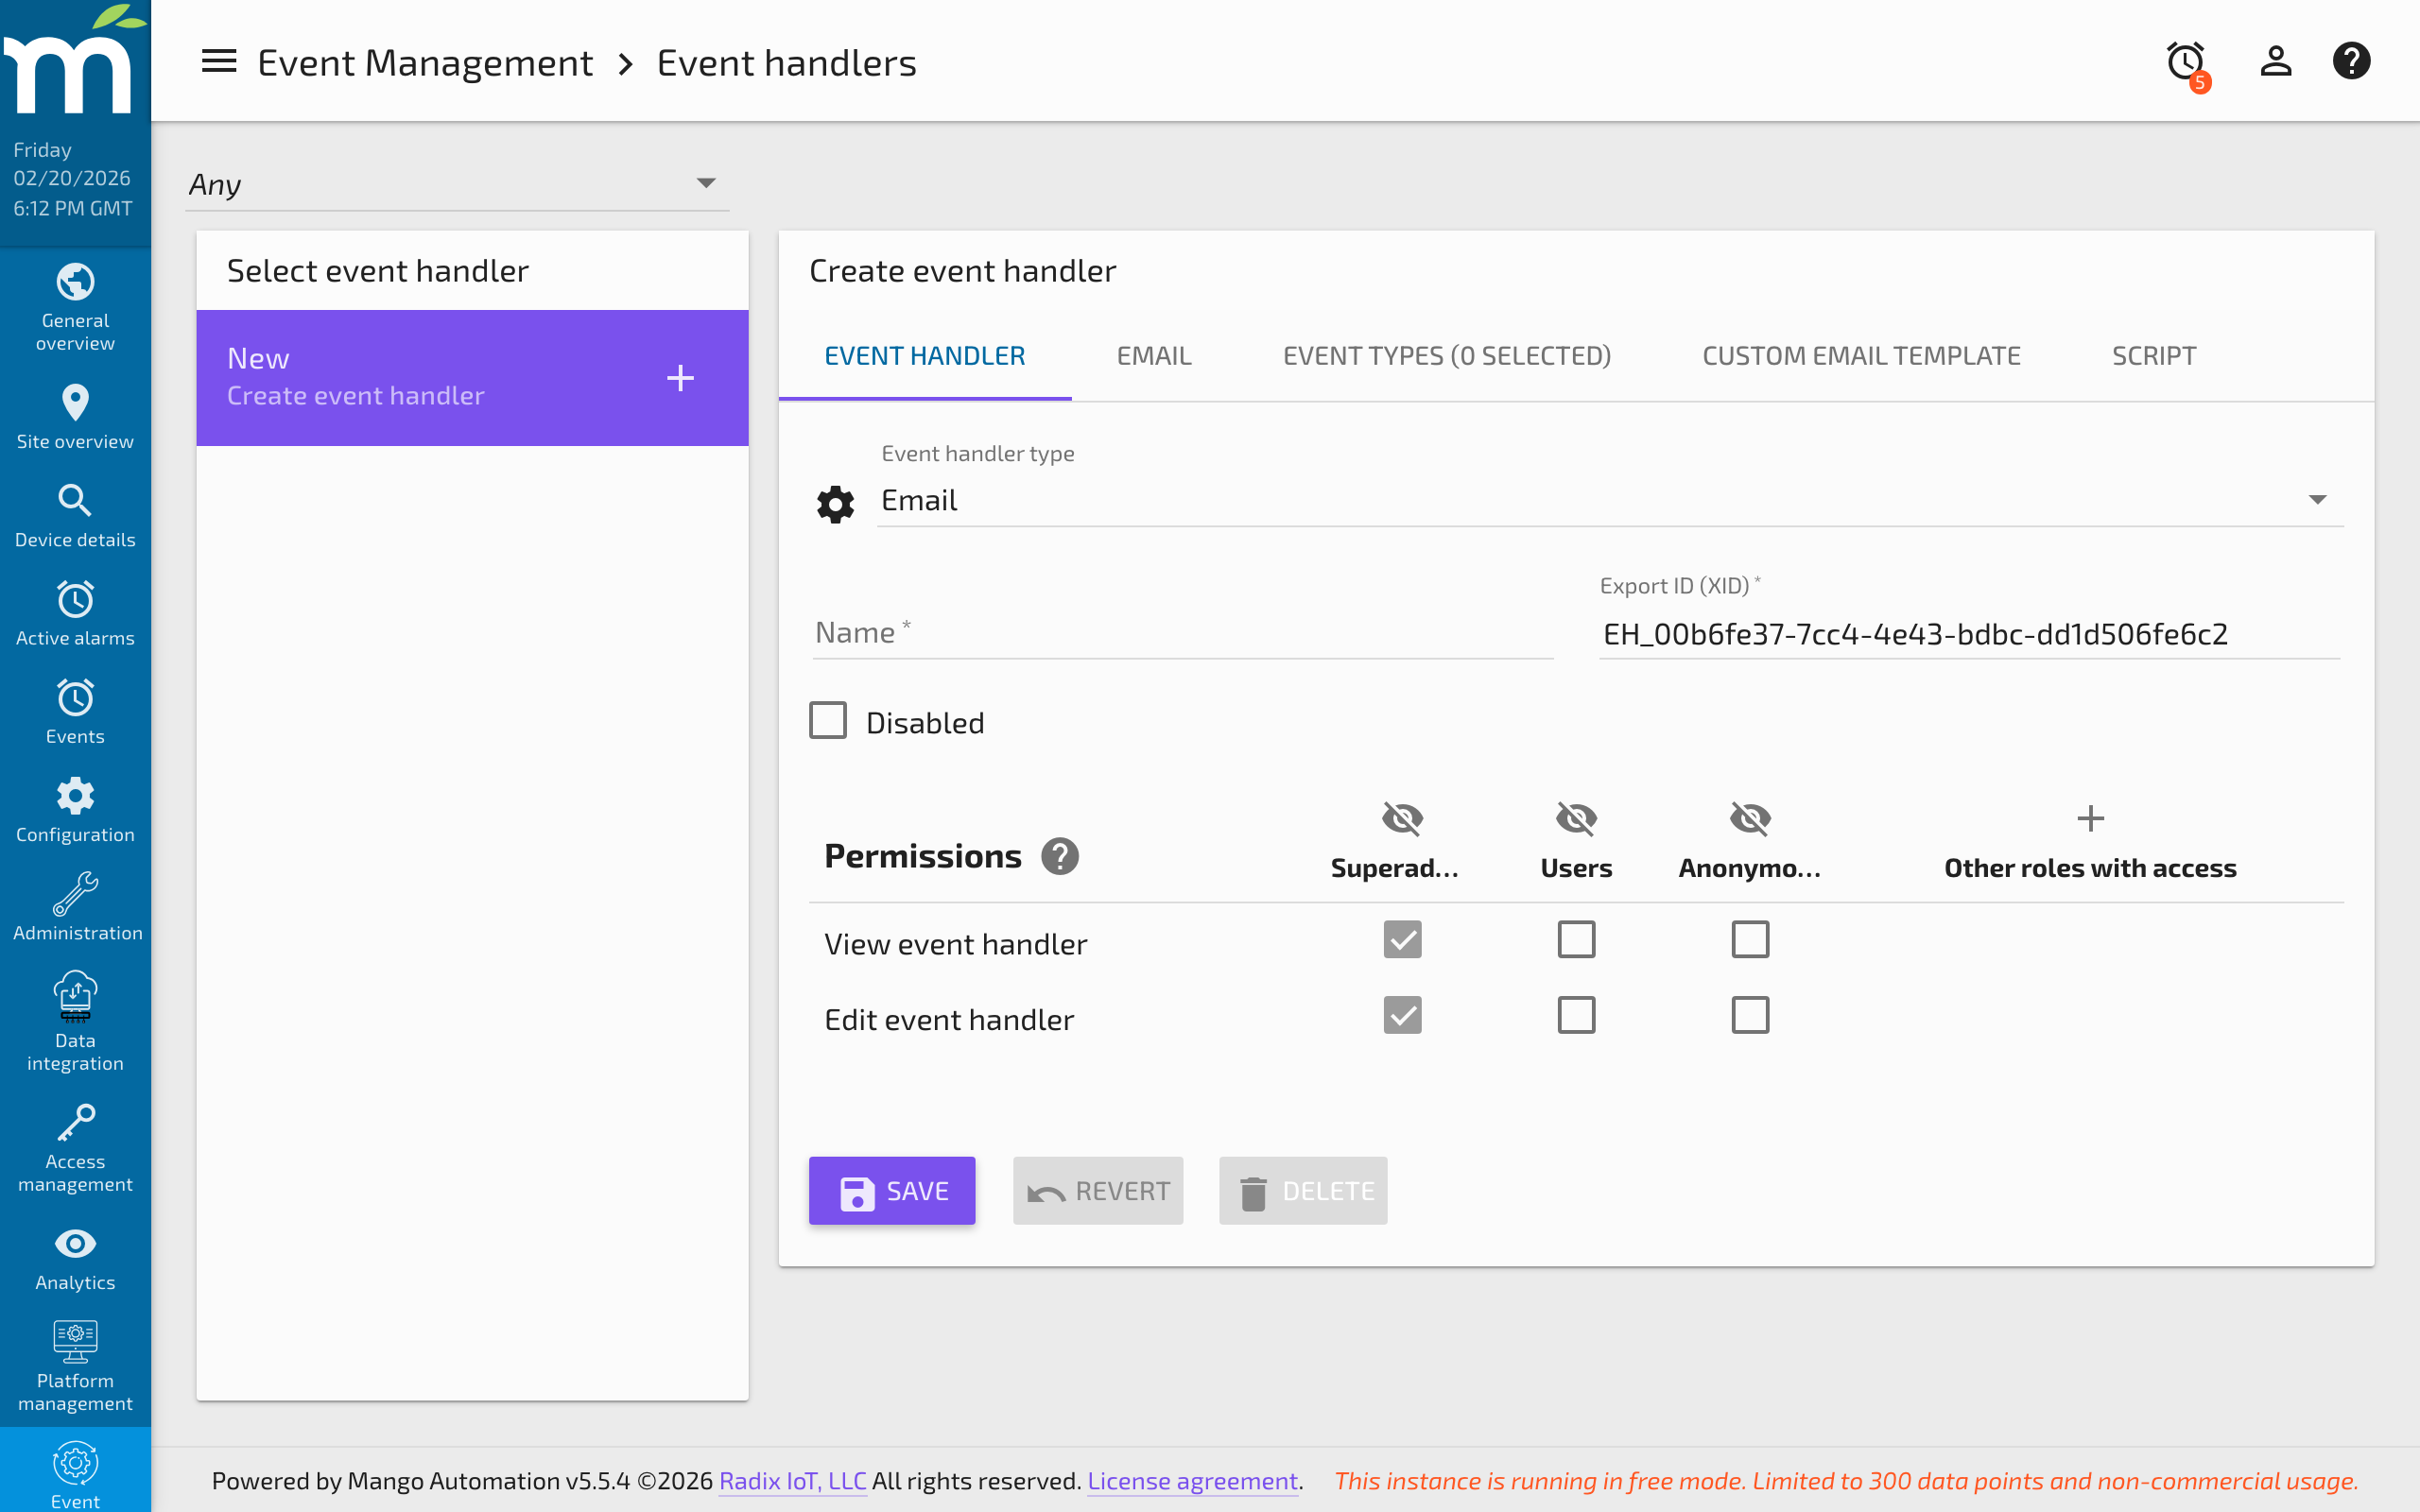The height and width of the screenshot is (1512, 2420).
Task: Check the Disabled checkbox
Action: [828, 720]
